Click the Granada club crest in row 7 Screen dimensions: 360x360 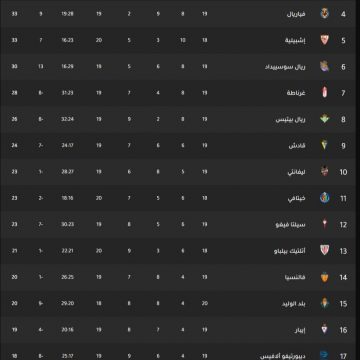[x=324, y=93]
